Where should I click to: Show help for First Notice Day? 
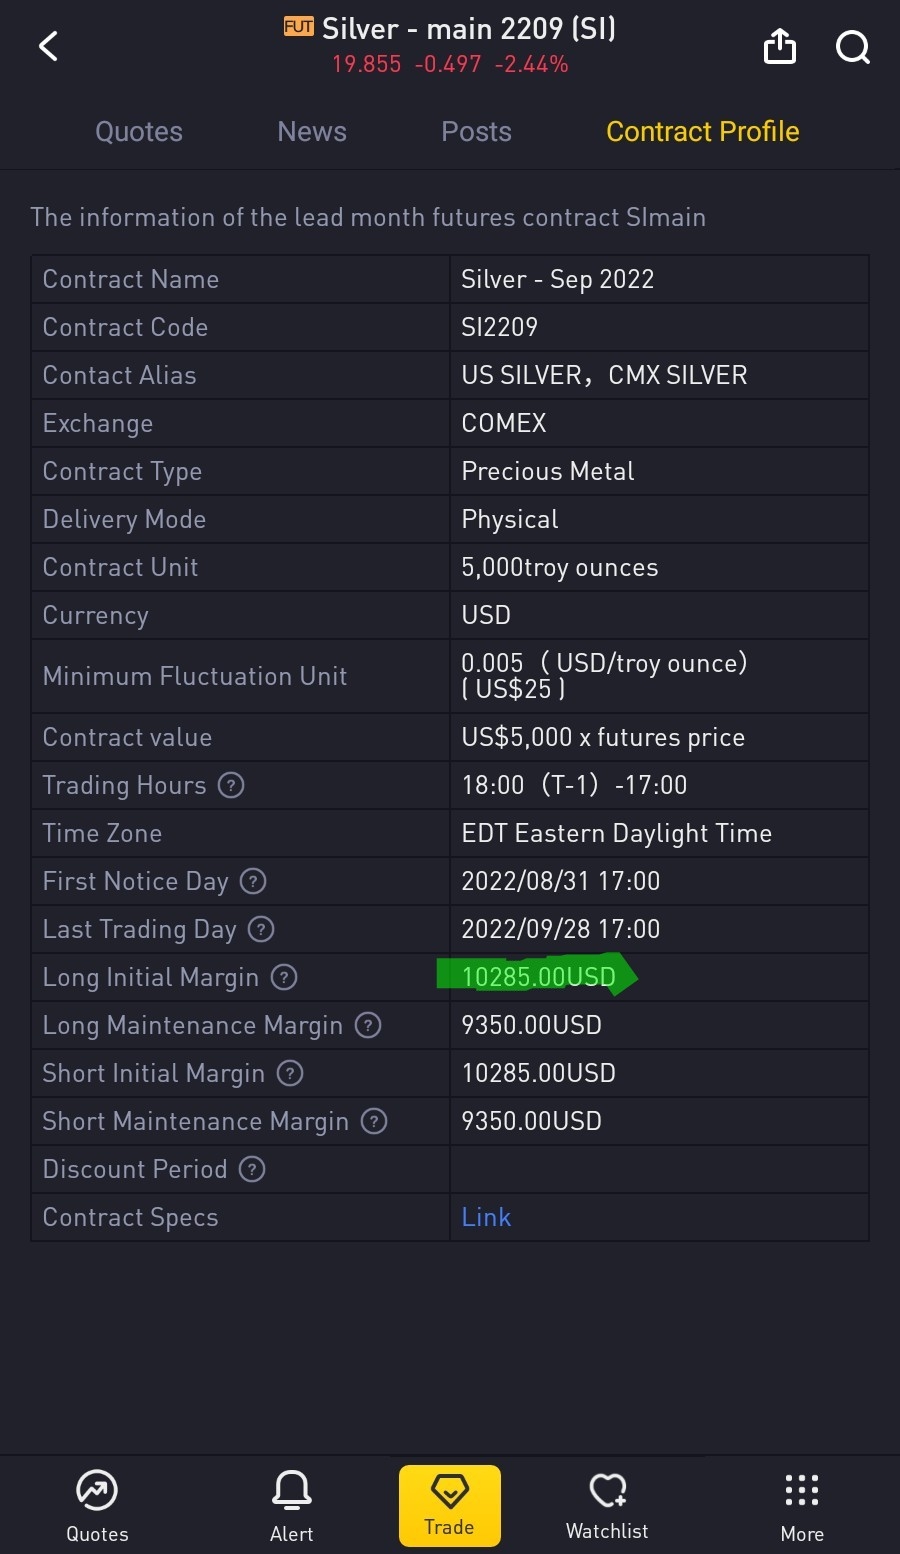253,881
